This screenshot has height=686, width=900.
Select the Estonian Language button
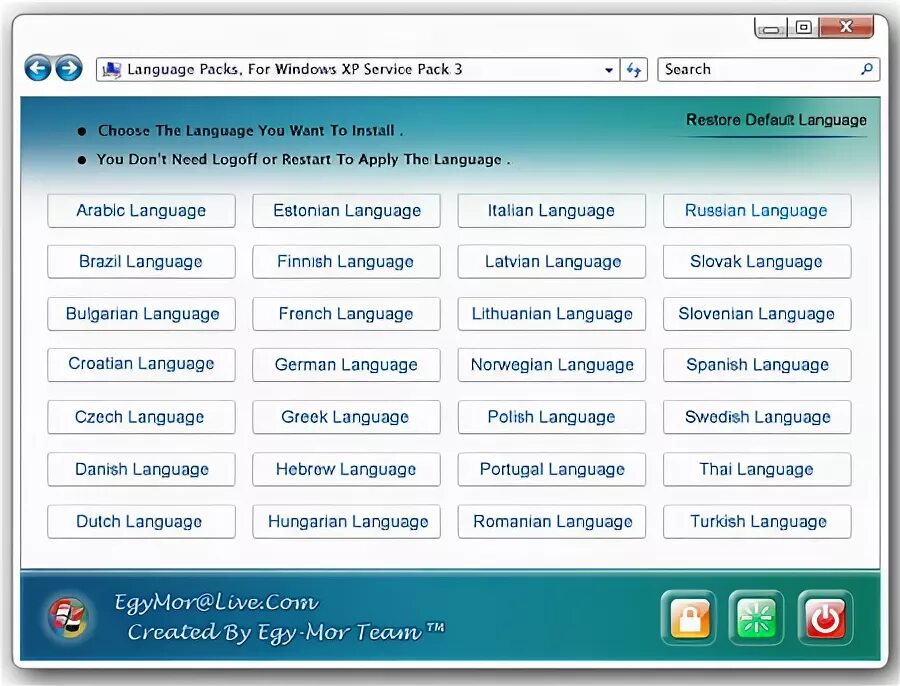tap(347, 211)
